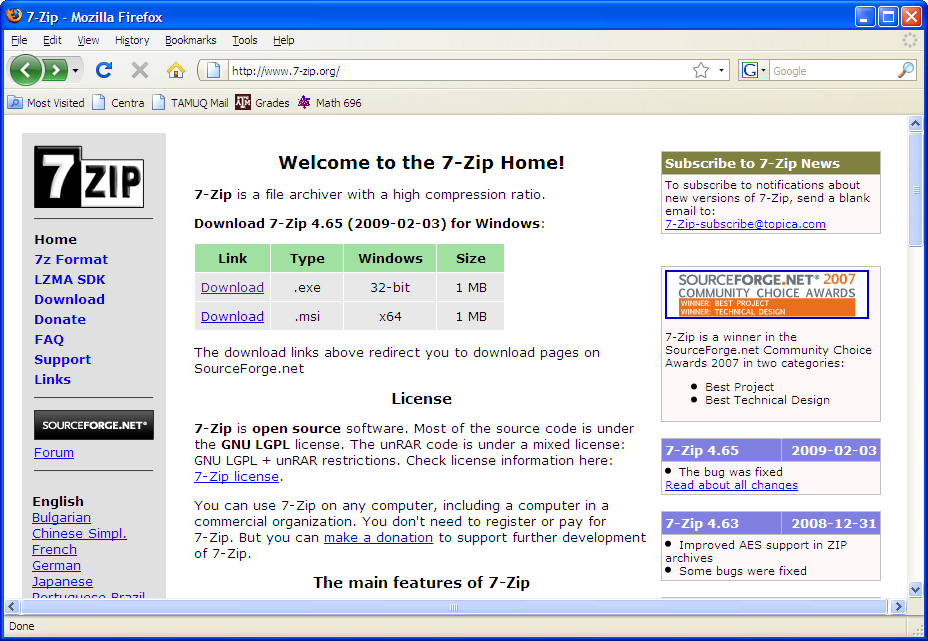
Task: Open the Centra bookmark
Action: (118, 103)
